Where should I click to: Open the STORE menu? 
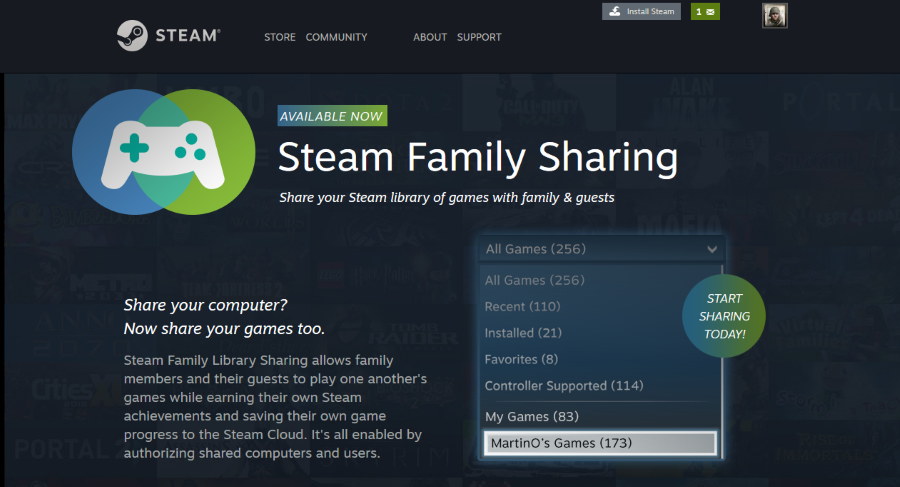pyautogui.click(x=280, y=37)
